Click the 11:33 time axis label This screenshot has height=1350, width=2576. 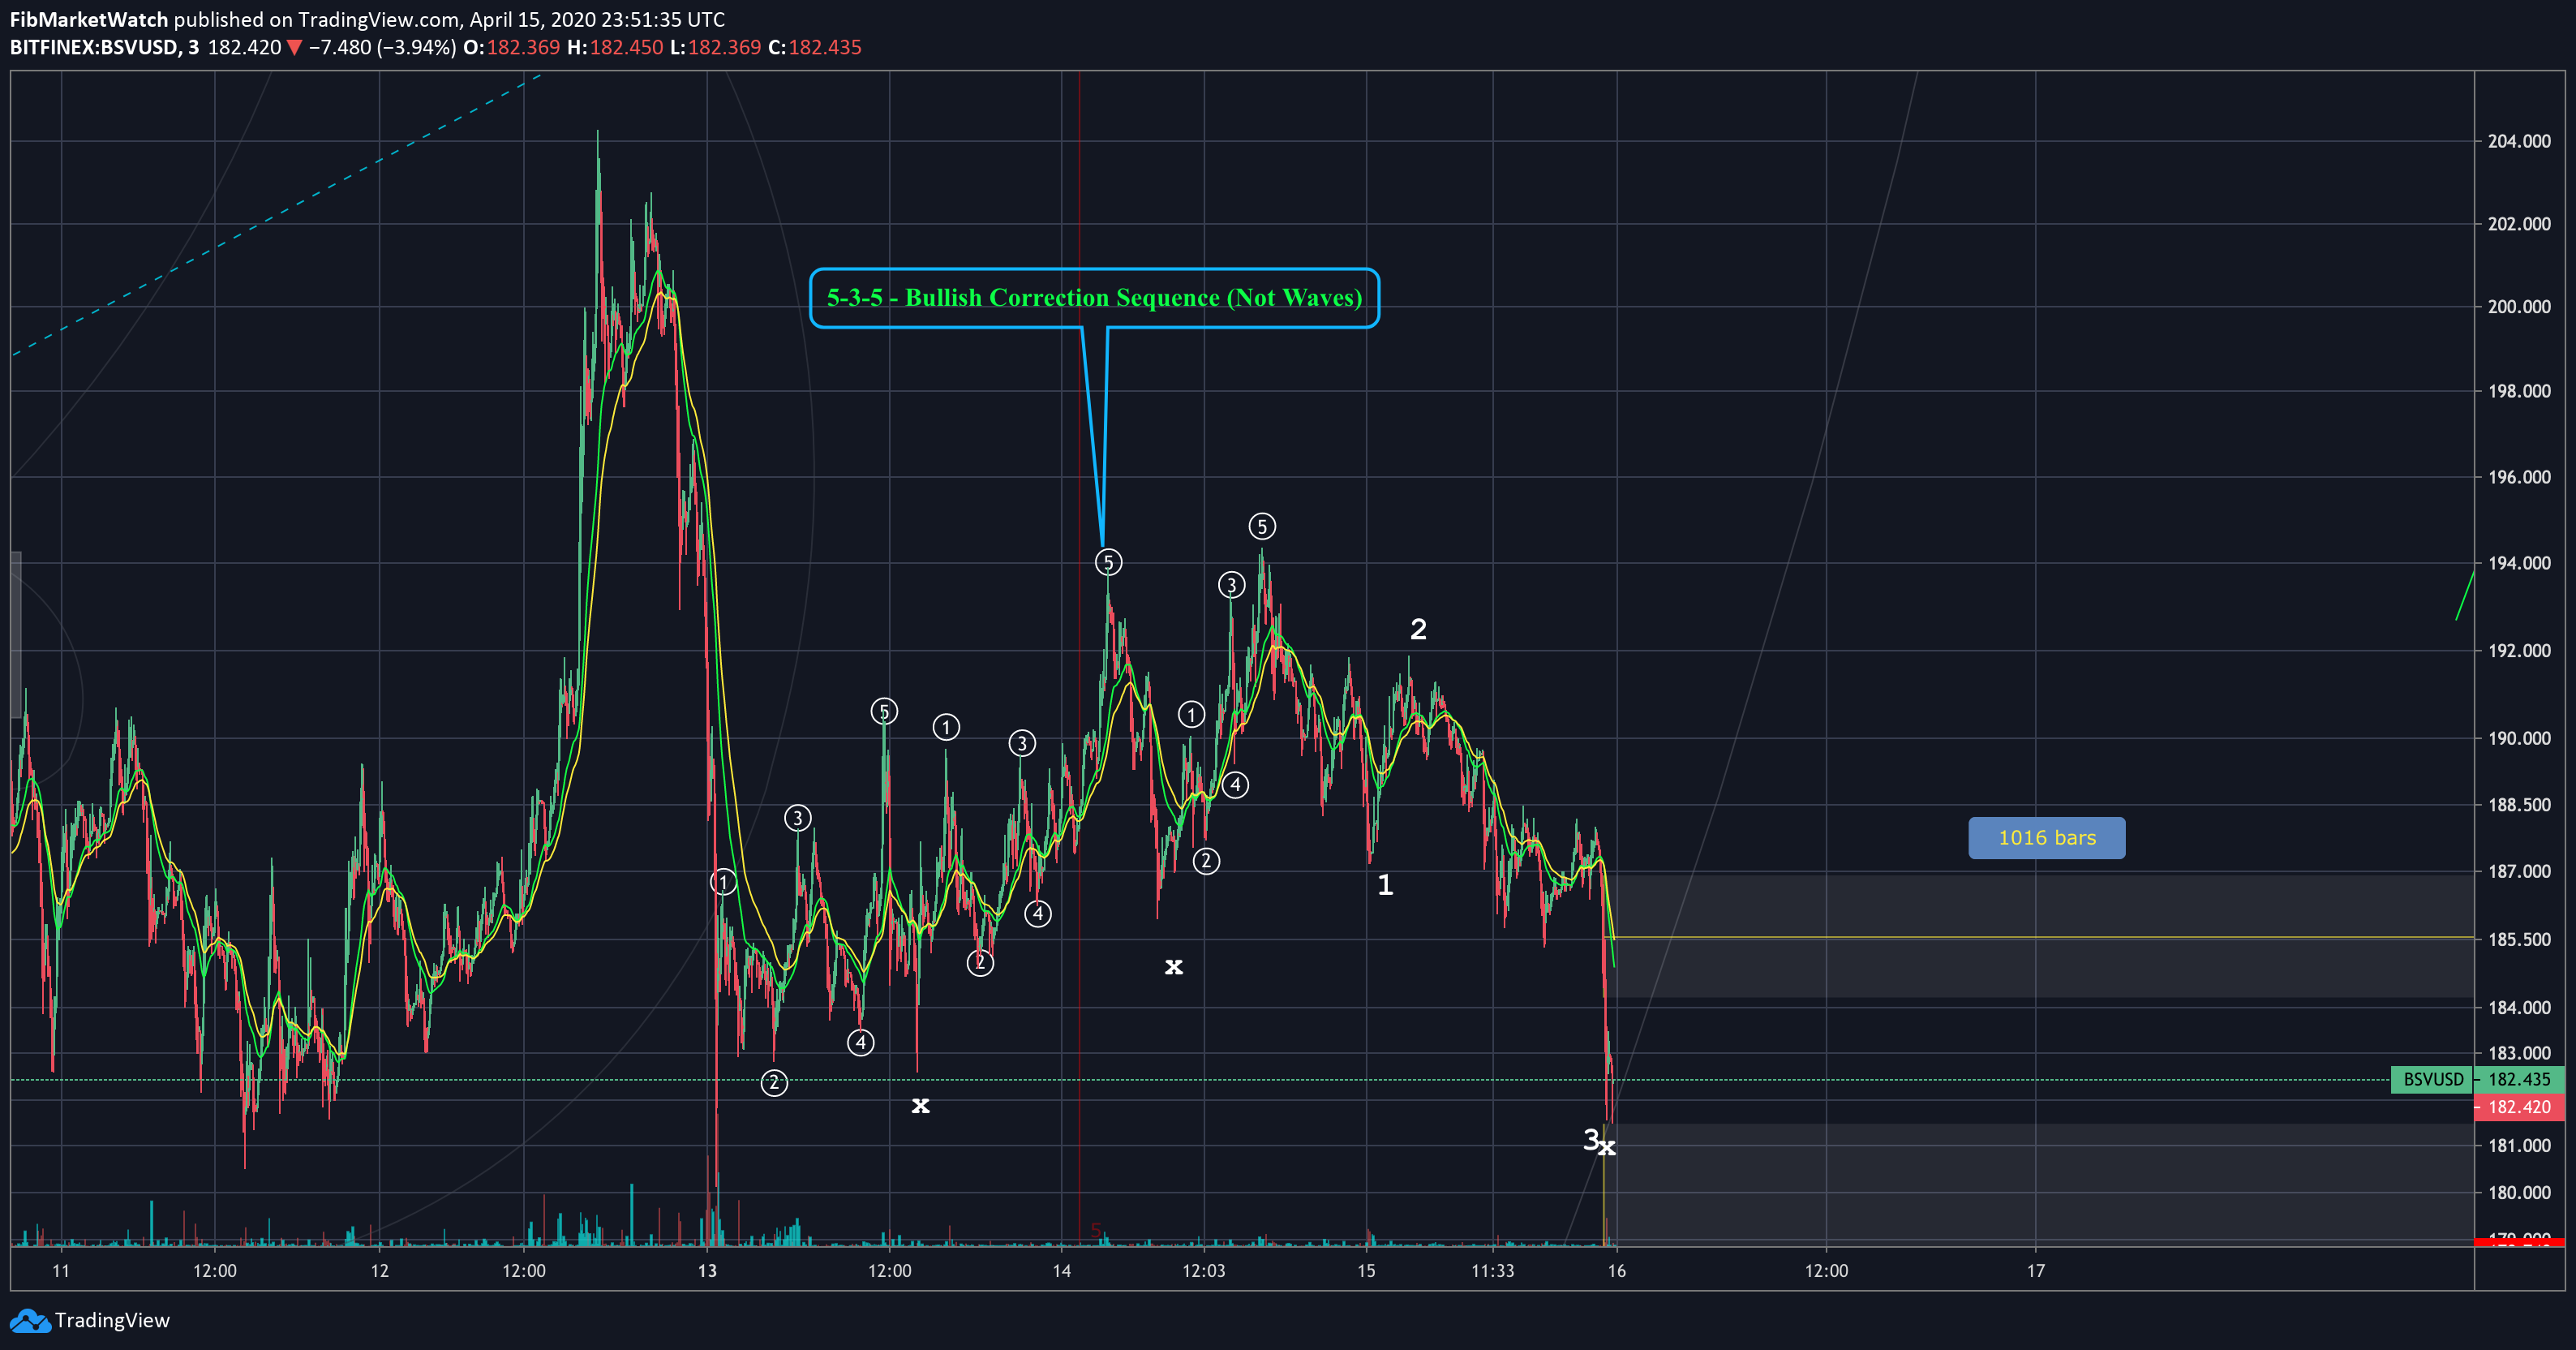[x=1492, y=1271]
